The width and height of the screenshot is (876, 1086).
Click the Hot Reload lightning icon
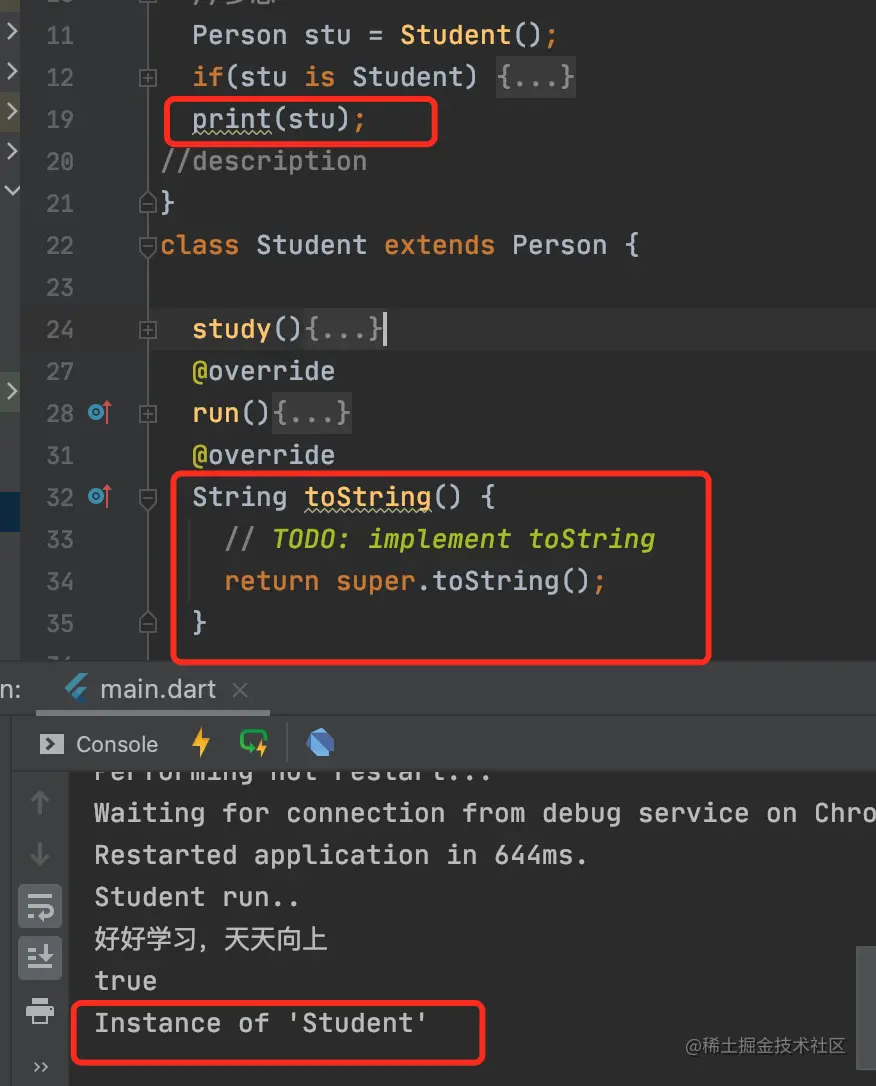coord(201,742)
